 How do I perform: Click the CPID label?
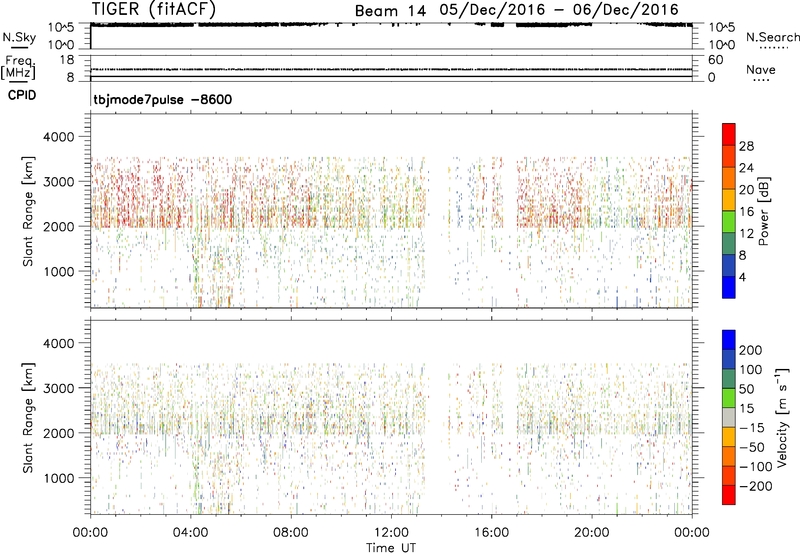(22, 95)
